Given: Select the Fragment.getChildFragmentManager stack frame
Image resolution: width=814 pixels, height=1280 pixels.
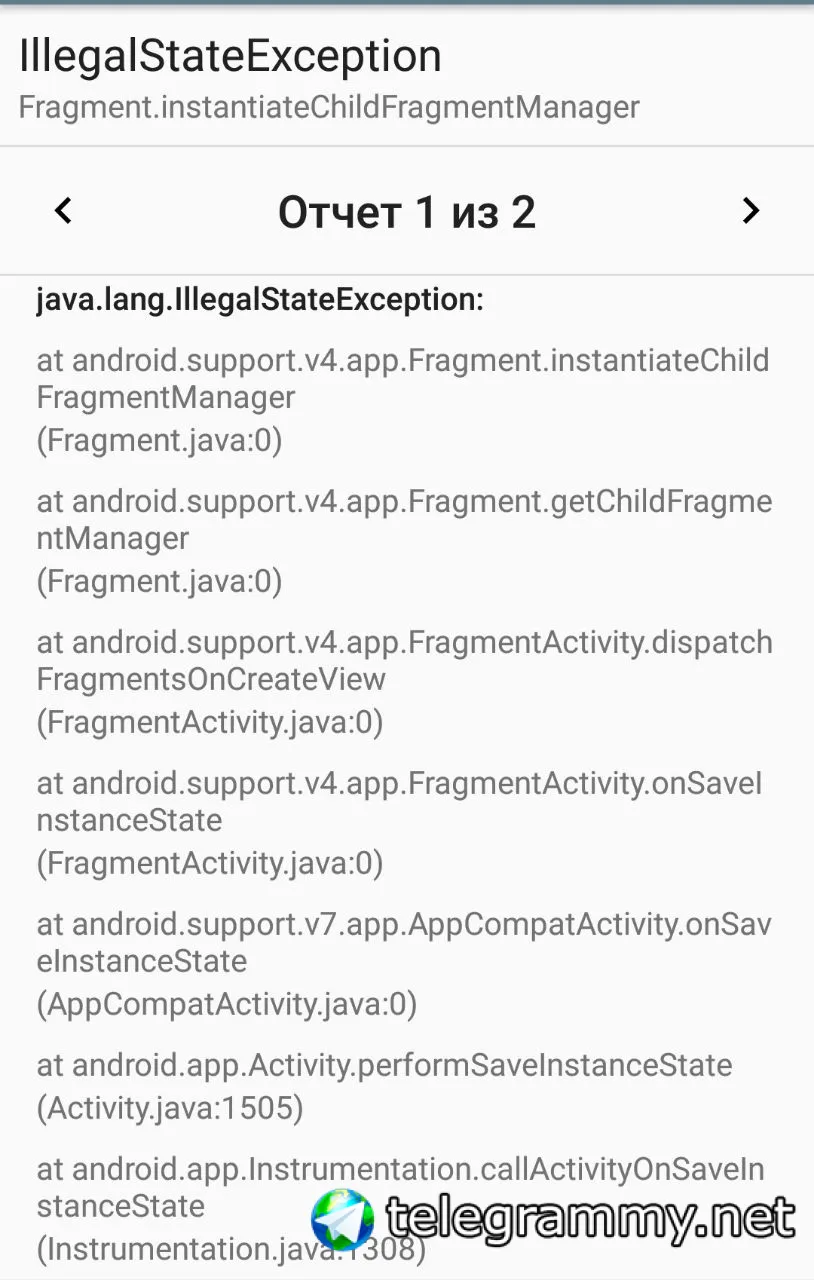Looking at the screenshot, I should coord(404,520).
